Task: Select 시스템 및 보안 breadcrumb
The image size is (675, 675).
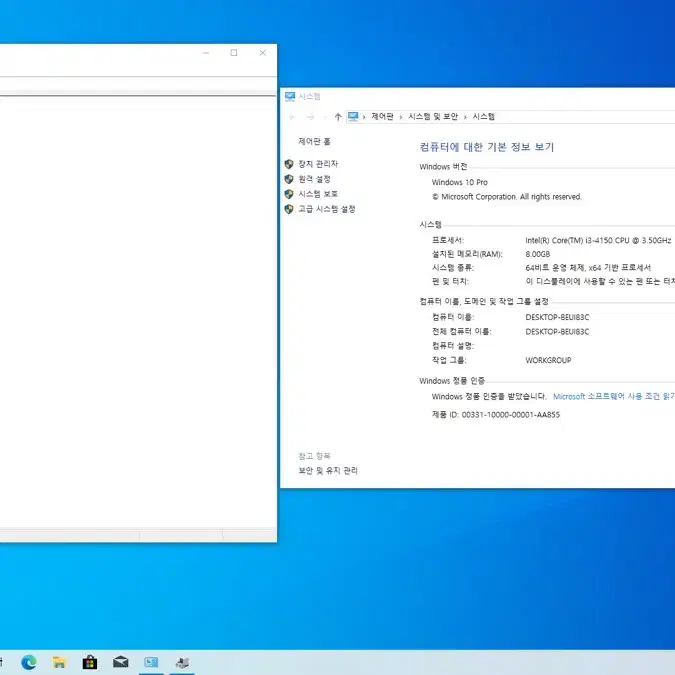Action: [433, 117]
